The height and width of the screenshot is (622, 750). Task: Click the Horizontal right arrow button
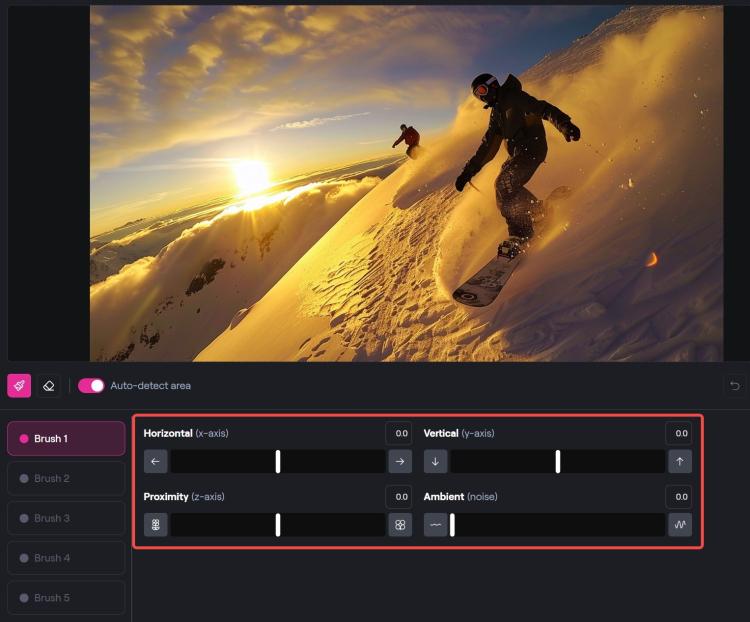[400, 461]
